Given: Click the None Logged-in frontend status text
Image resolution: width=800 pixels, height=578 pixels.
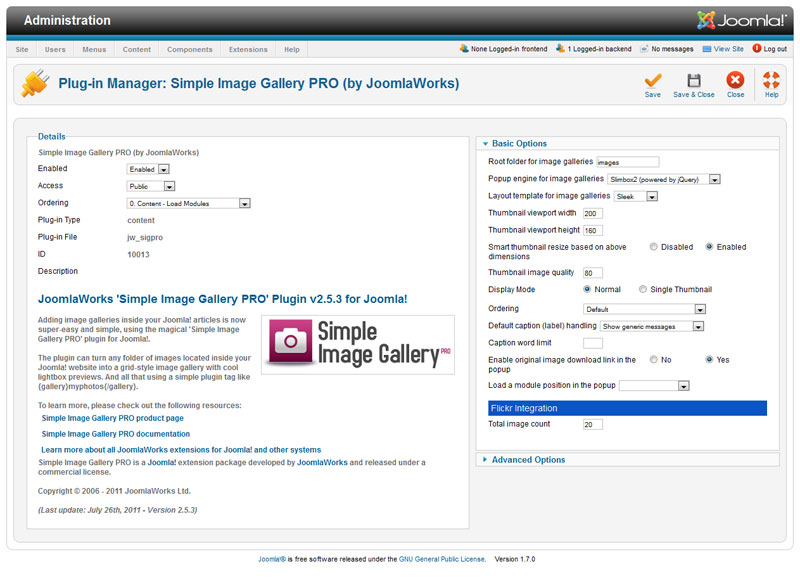Looking at the screenshot, I should (x=509, y=49).
